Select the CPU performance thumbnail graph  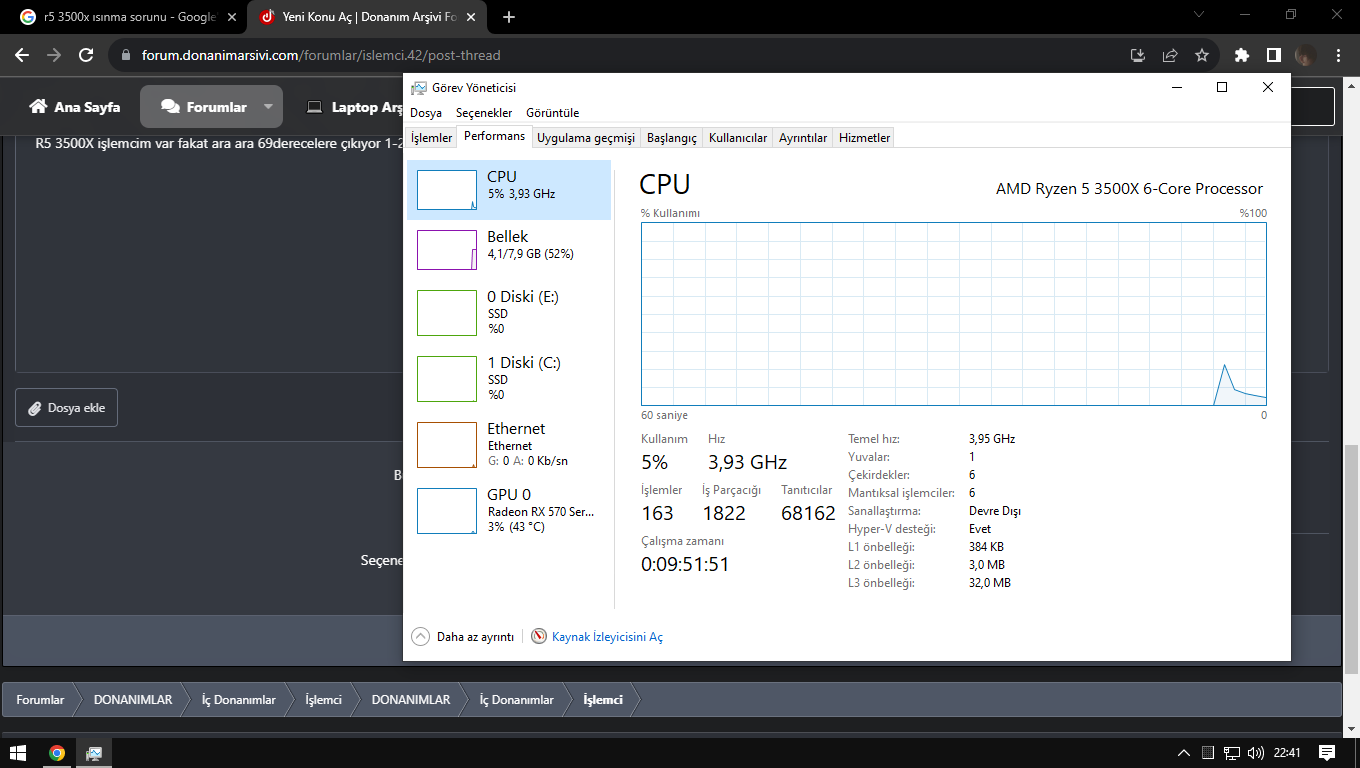(x=447, y=190)
